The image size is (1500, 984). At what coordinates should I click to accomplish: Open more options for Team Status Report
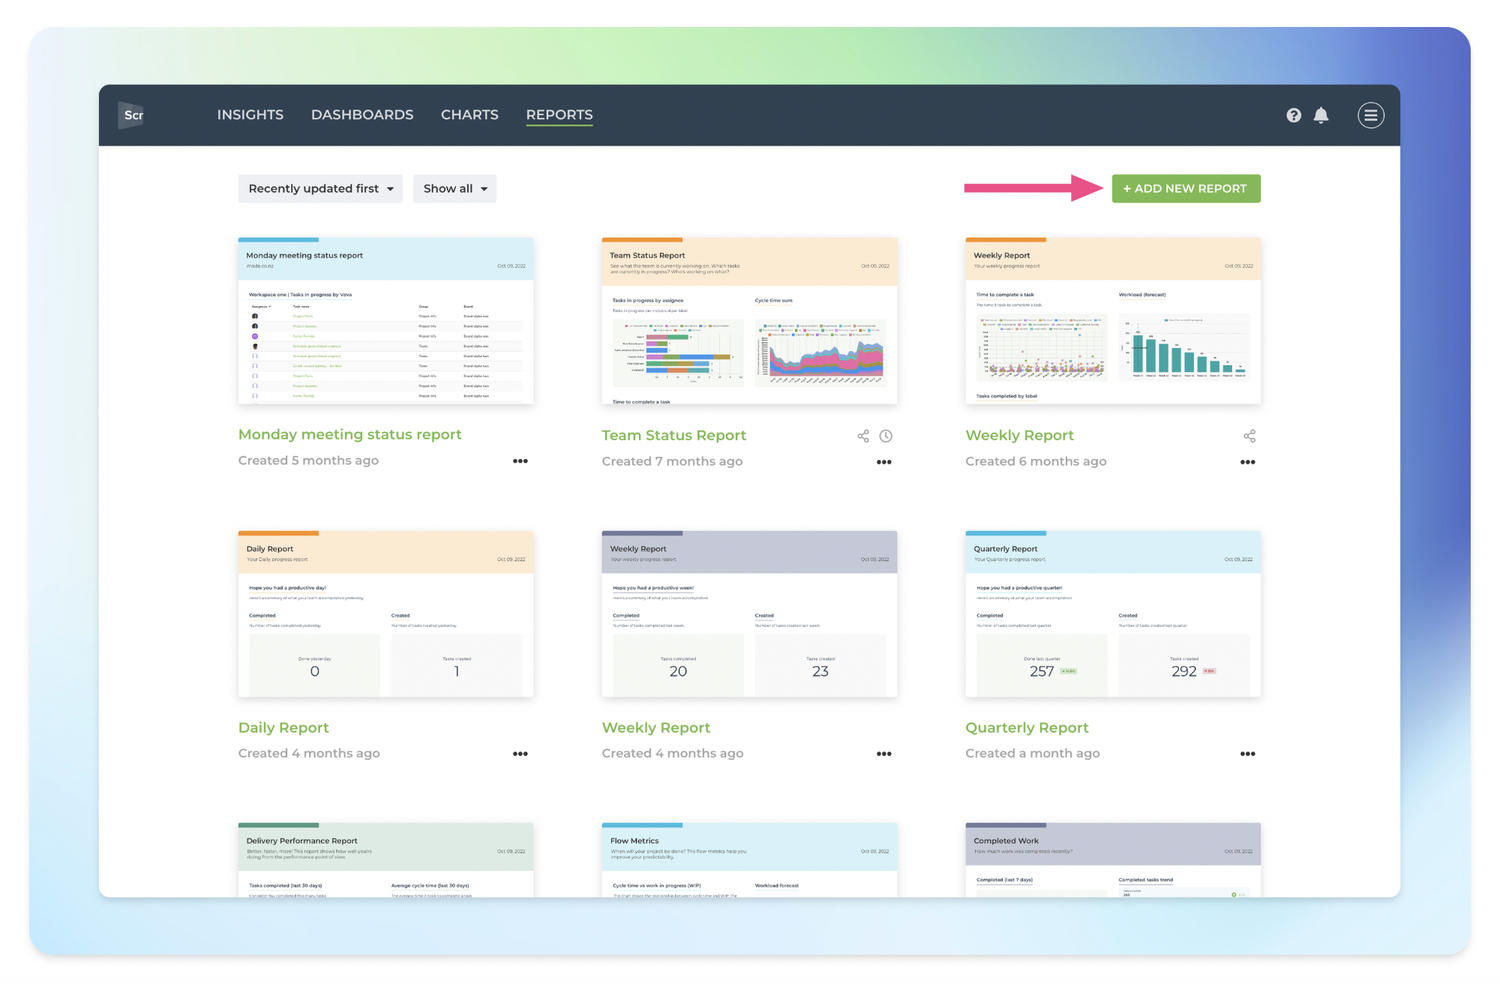point(884,462)
